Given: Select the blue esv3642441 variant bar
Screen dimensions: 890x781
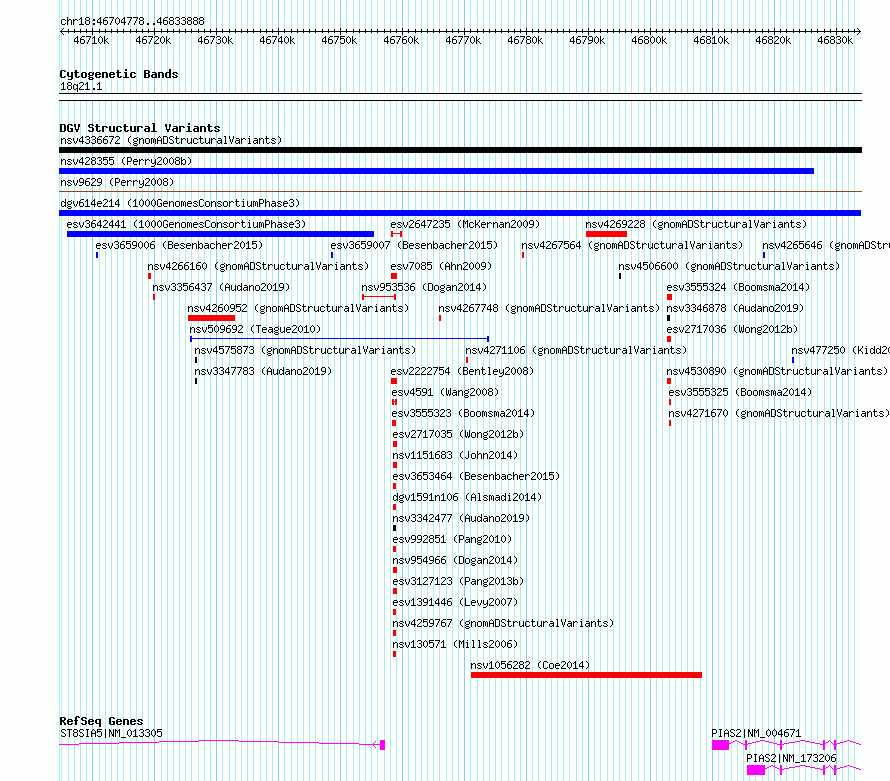Looking at the screenshot, I should [x=220, y=234].
